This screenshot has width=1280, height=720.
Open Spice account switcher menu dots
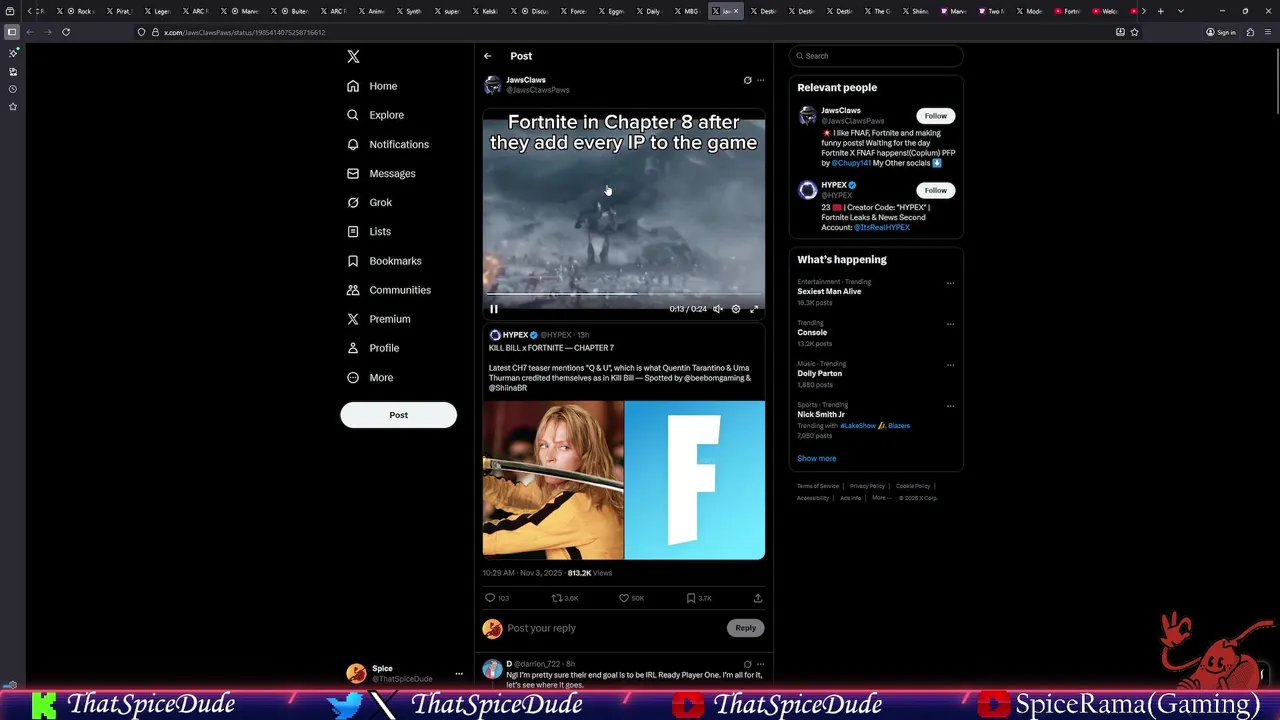(459, 674)
